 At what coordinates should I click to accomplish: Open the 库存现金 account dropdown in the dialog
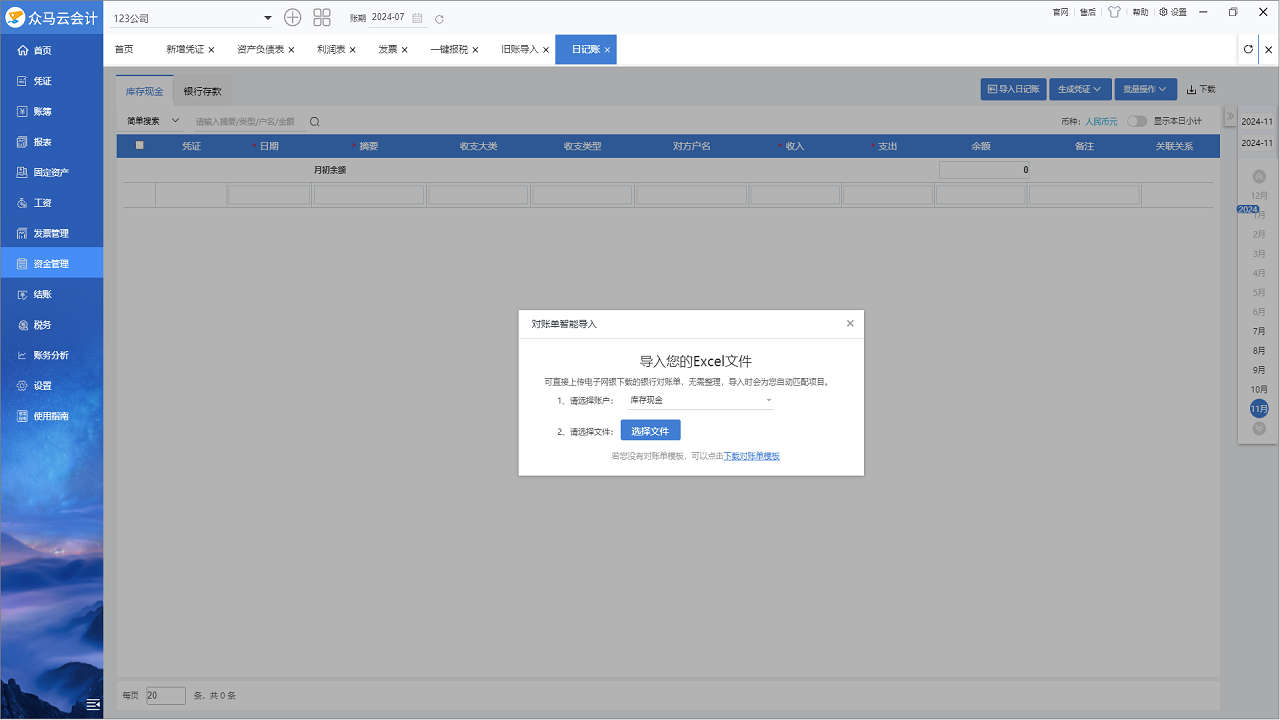coord(700,399)
